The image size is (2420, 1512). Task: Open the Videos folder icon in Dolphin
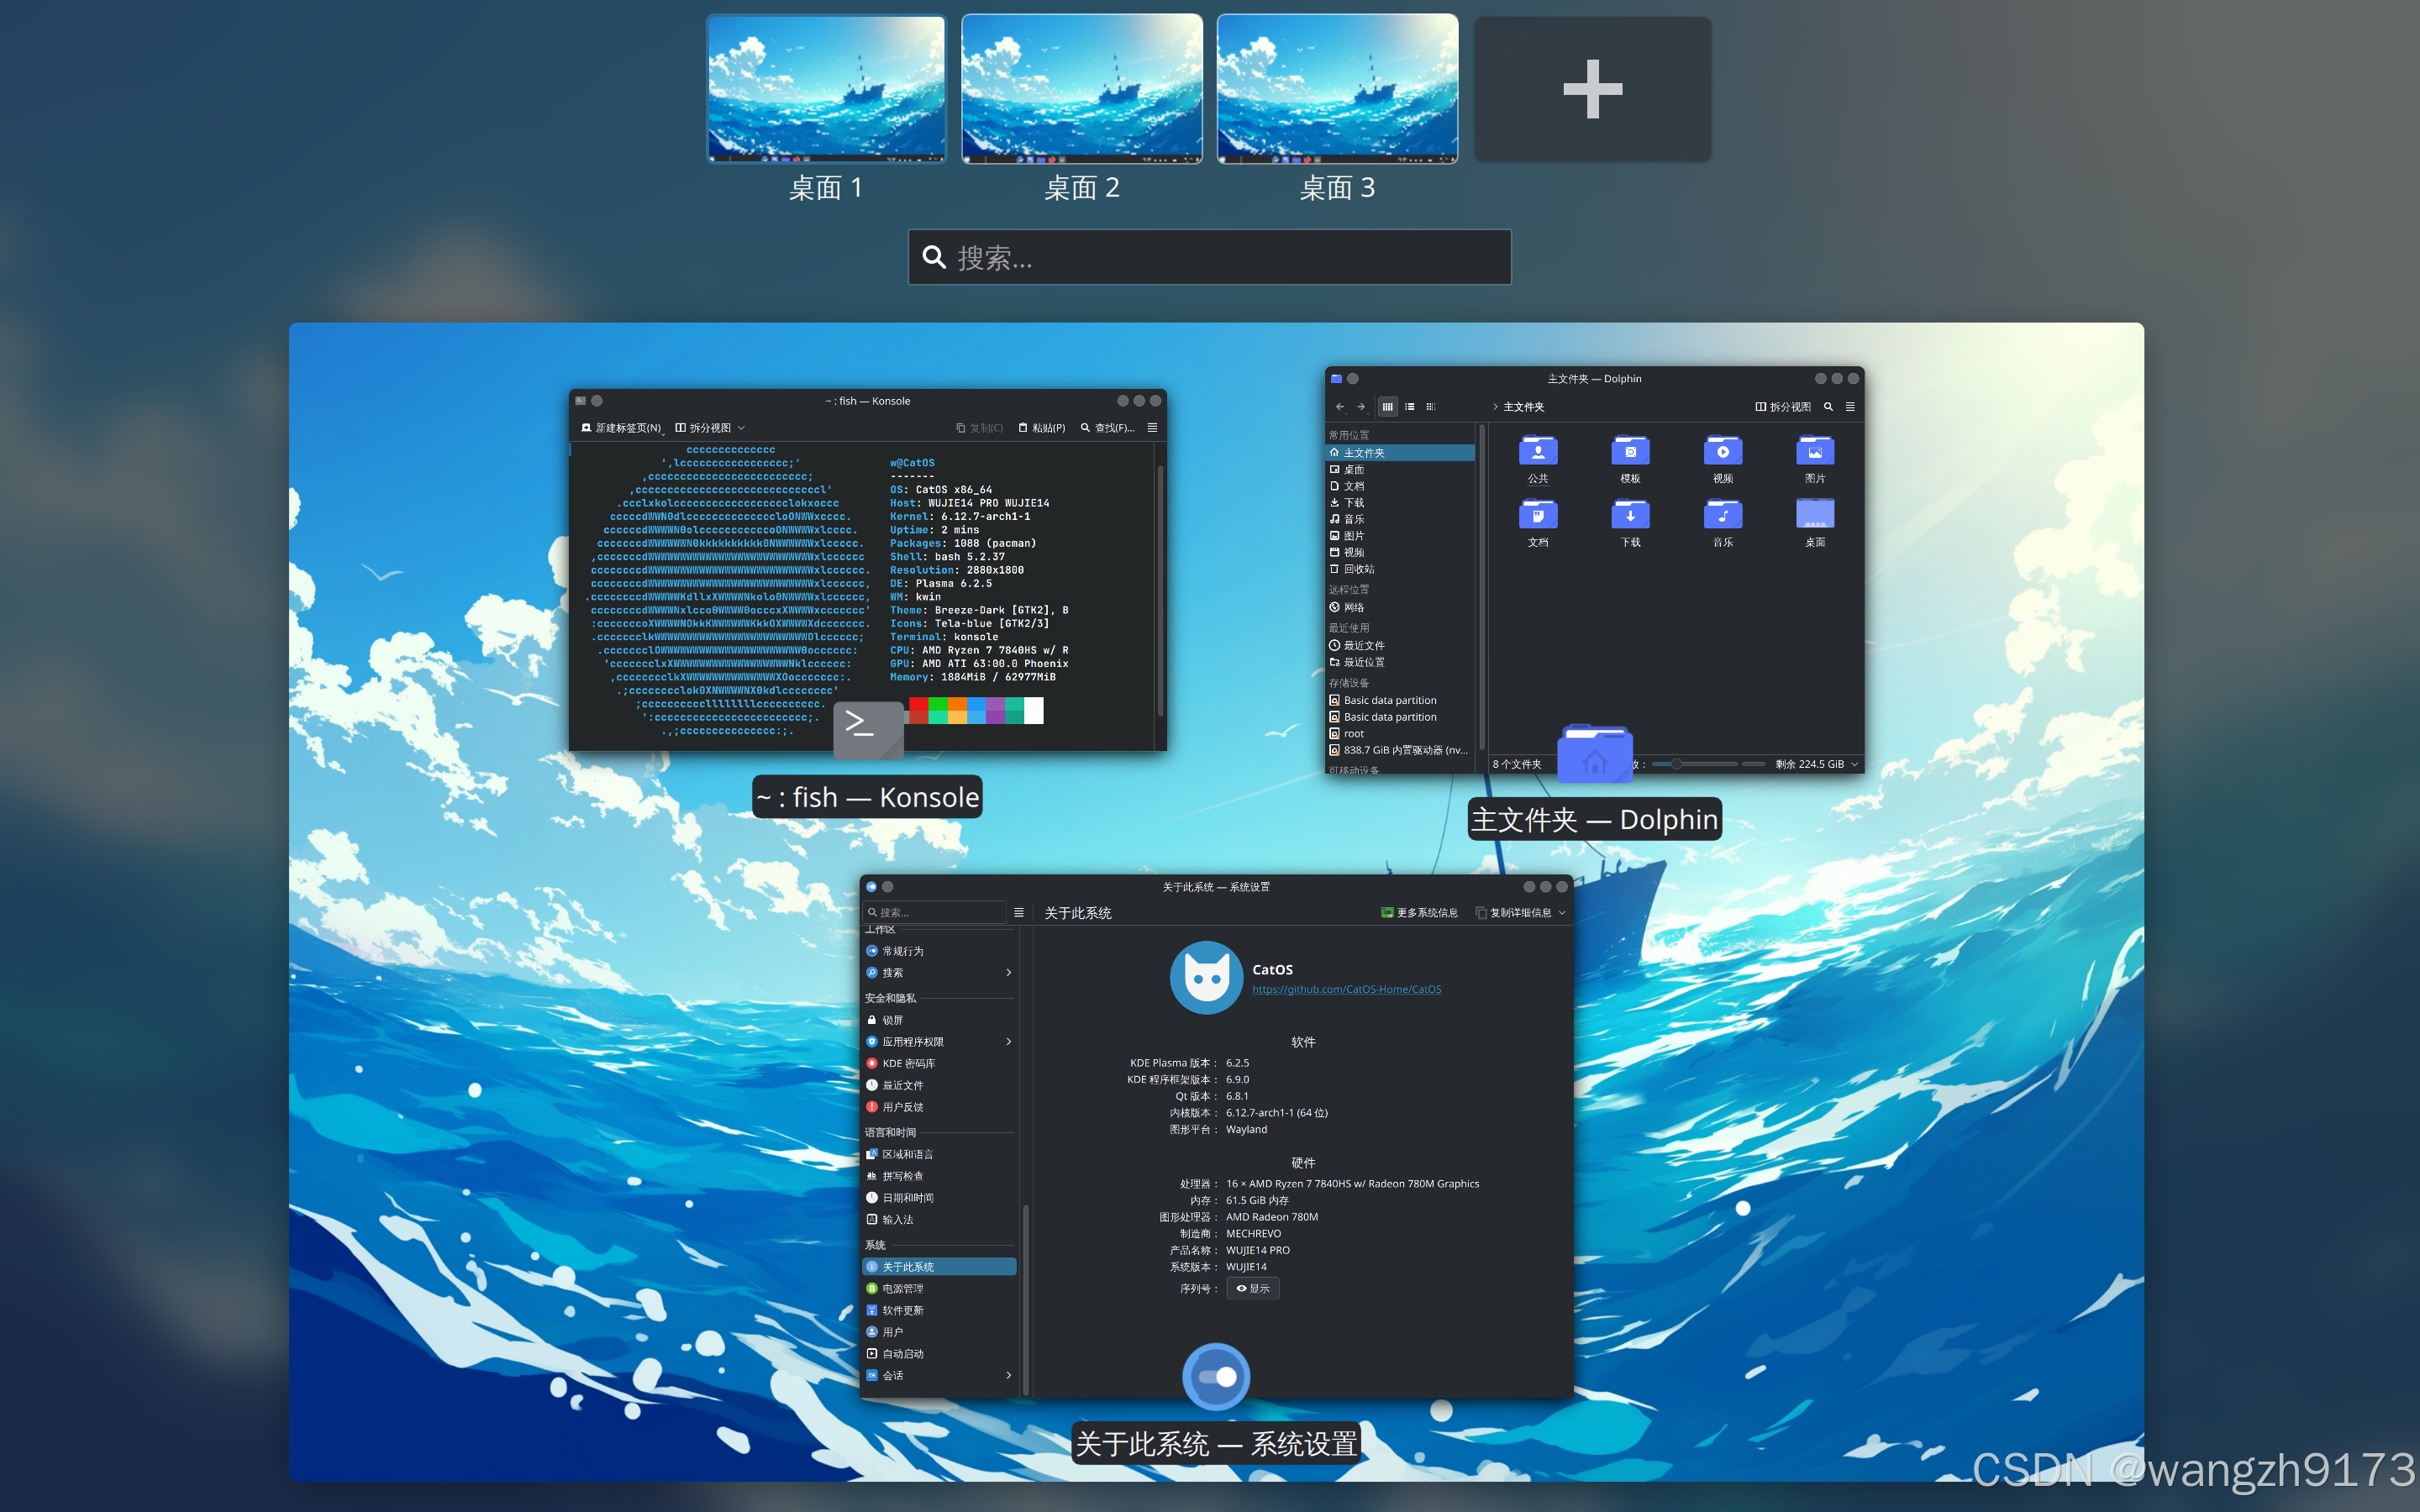[1722, 452]
